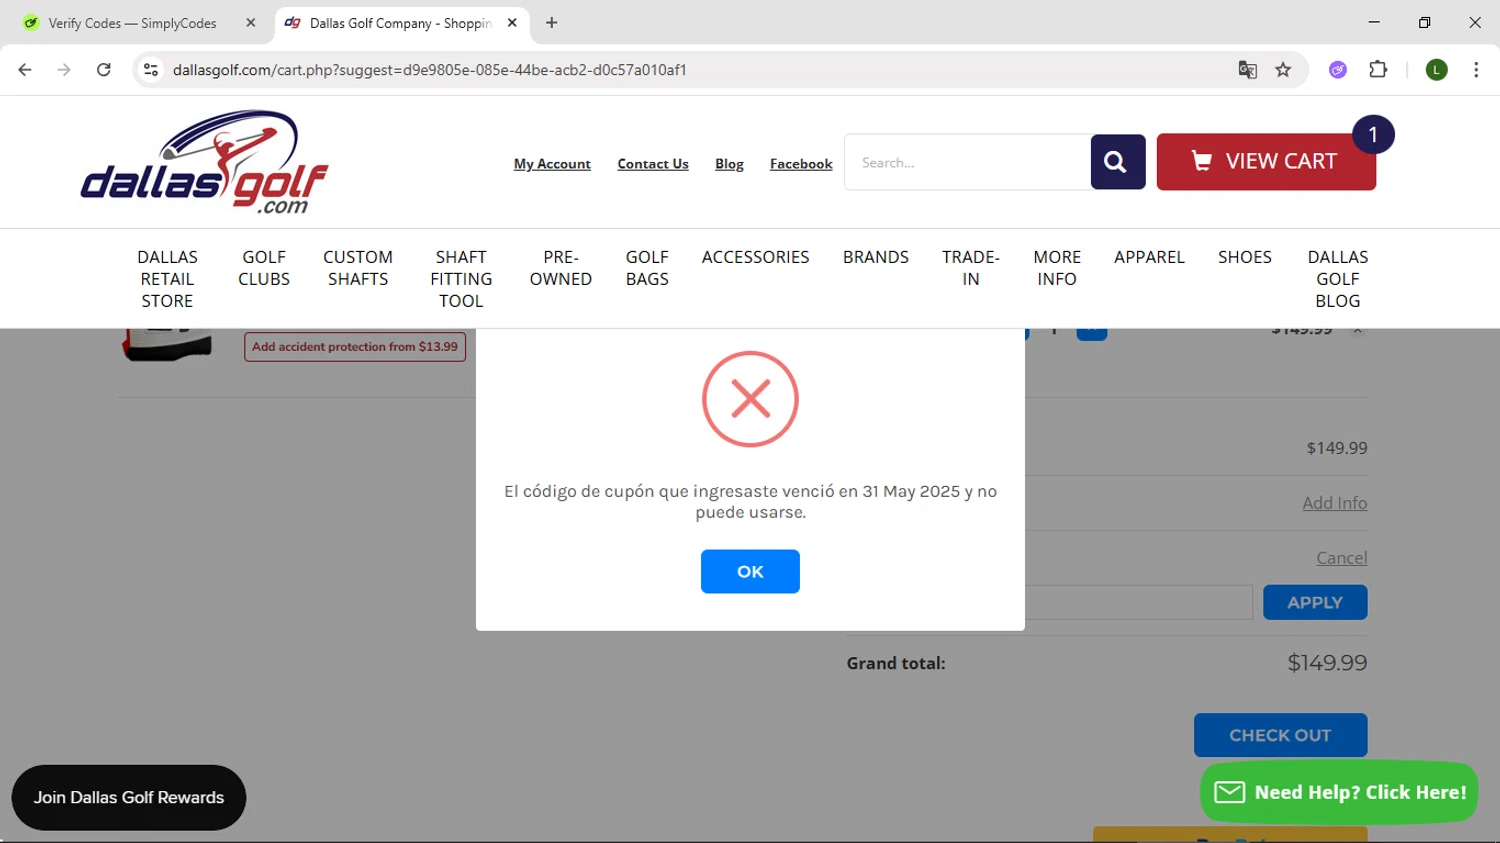Click the coupon code input field

[1138, 603]
